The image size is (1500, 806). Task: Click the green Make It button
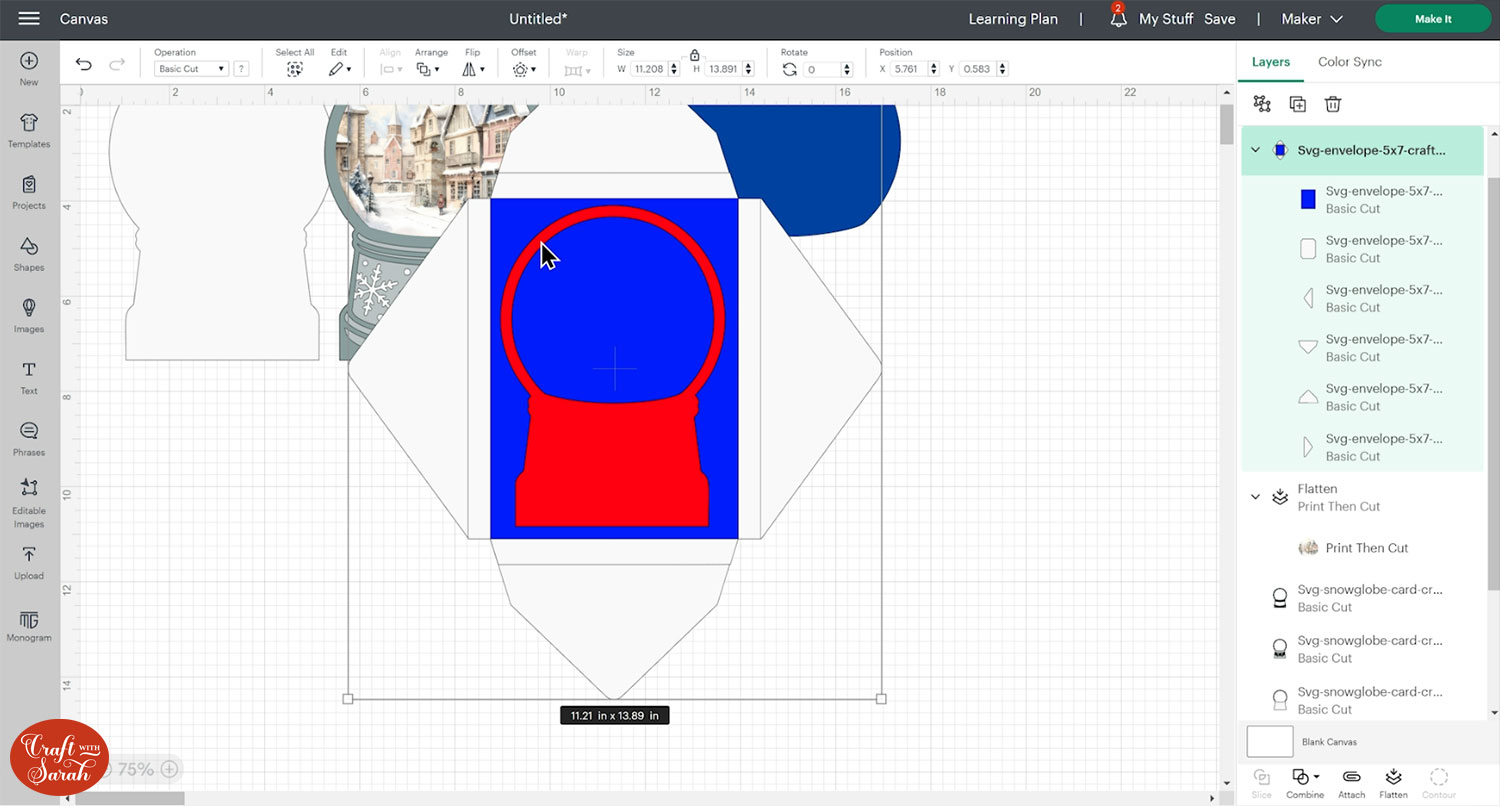1433,19
